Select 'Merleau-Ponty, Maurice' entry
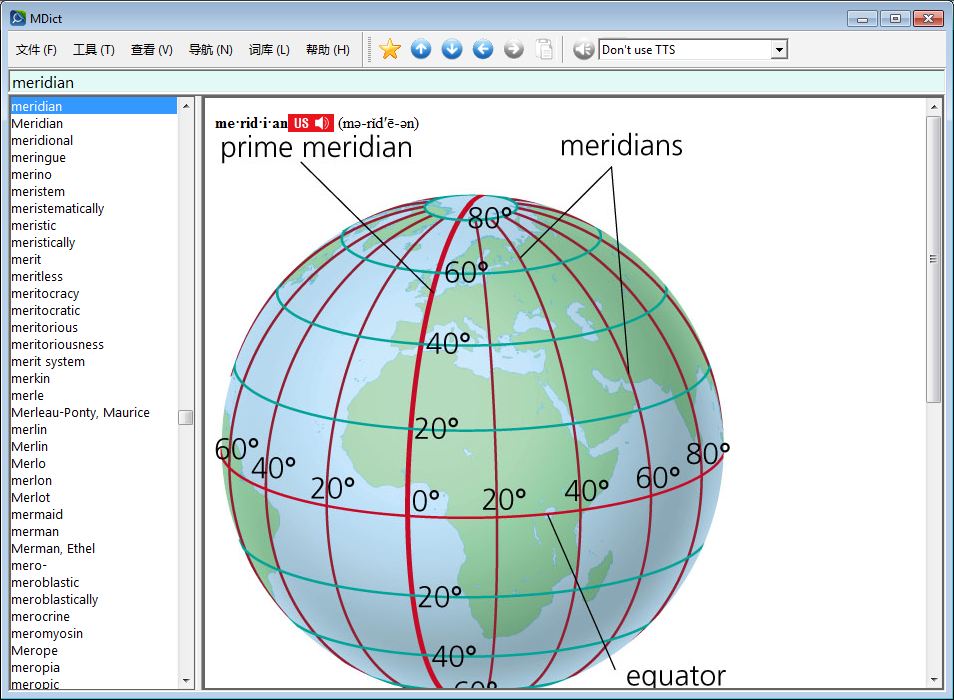The height and width of the screenshot is (700, 954). coord(80,413)
